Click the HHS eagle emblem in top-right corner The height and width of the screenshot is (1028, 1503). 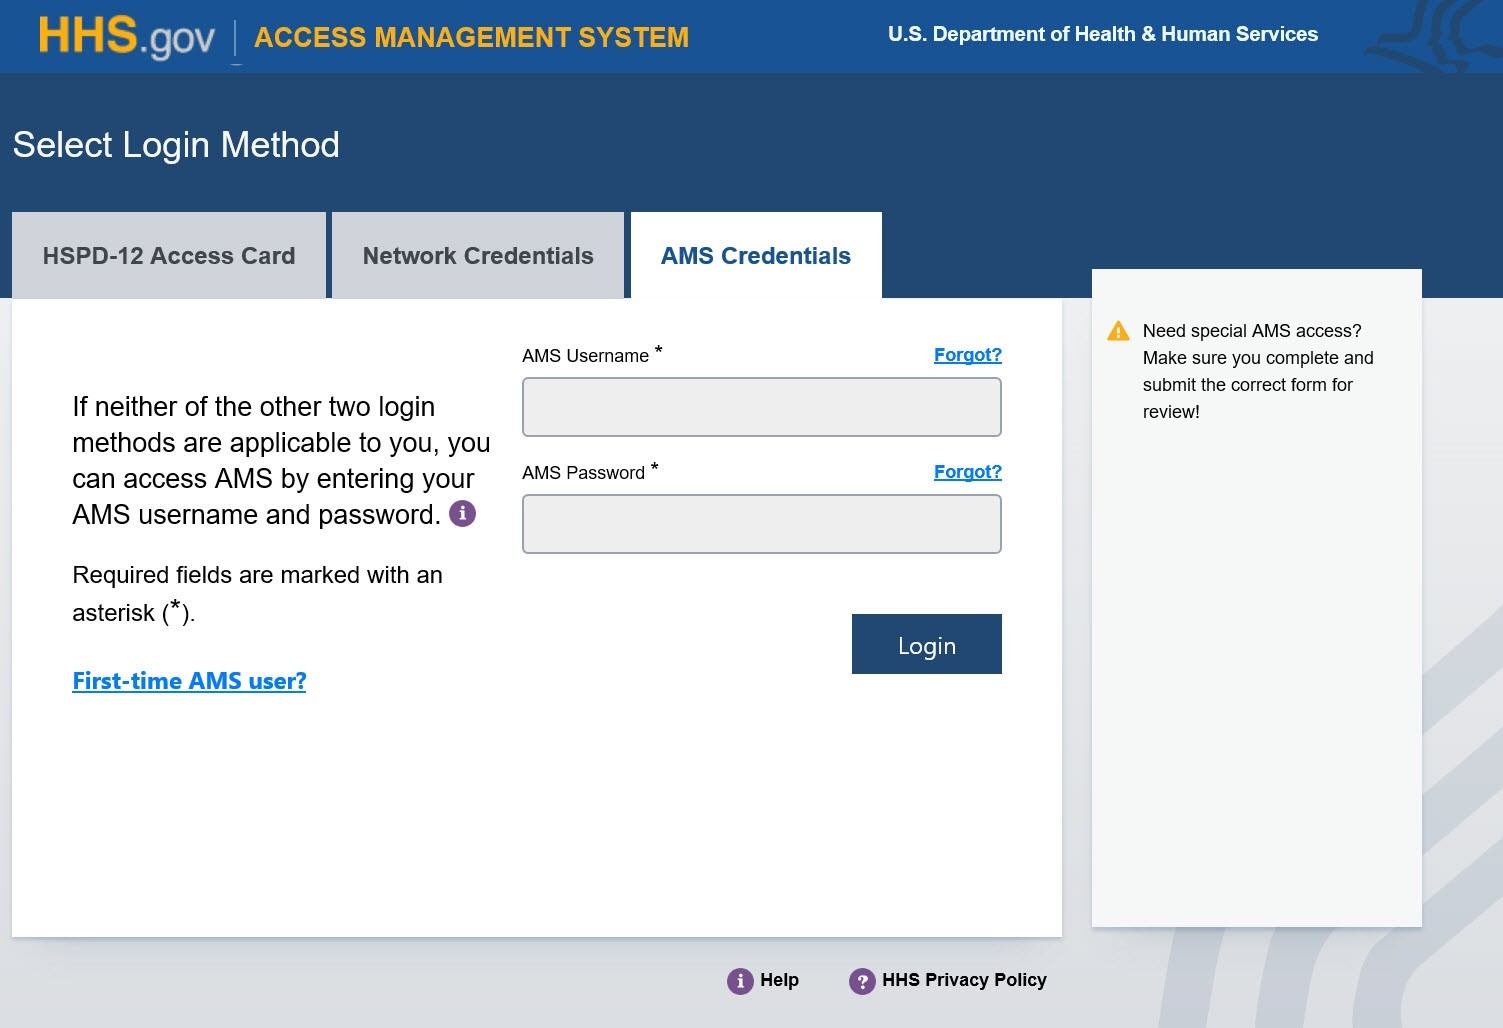tap(1440, 36)
